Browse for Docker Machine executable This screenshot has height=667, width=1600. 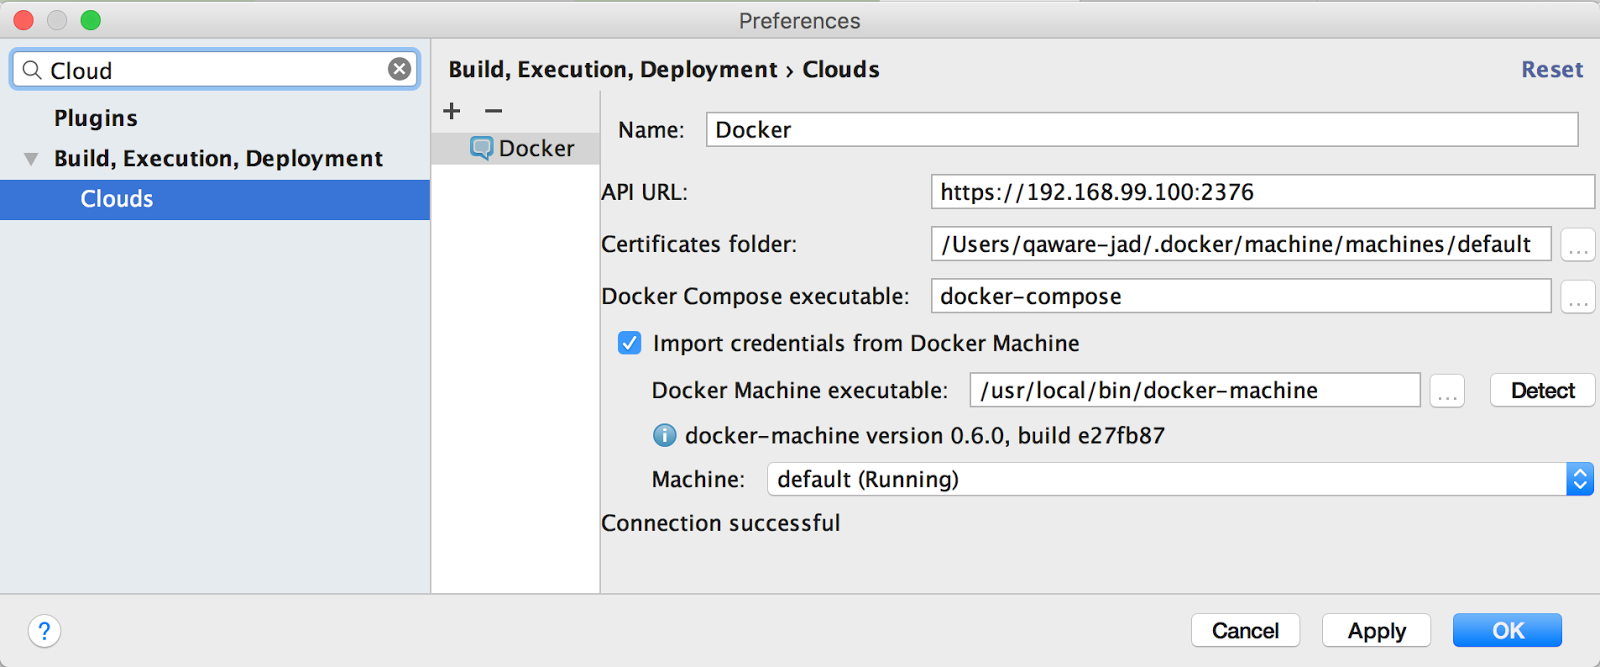1446,391
